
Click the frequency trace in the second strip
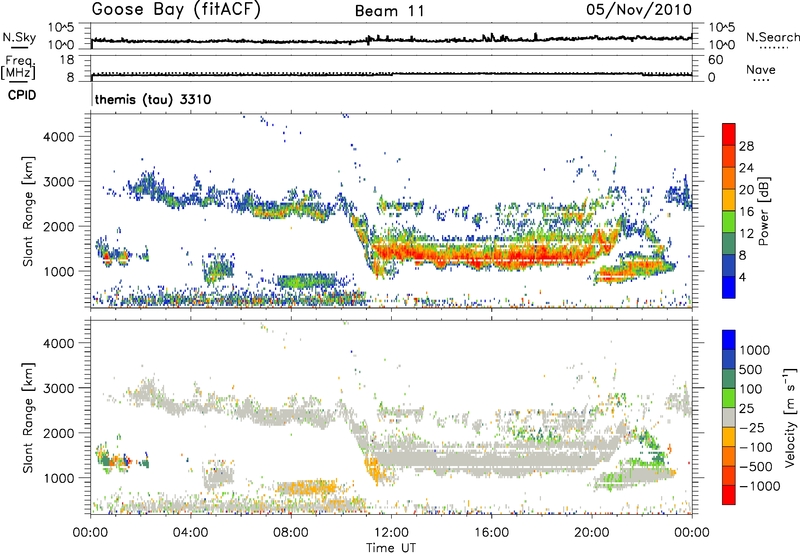click(x=391, y=74)
